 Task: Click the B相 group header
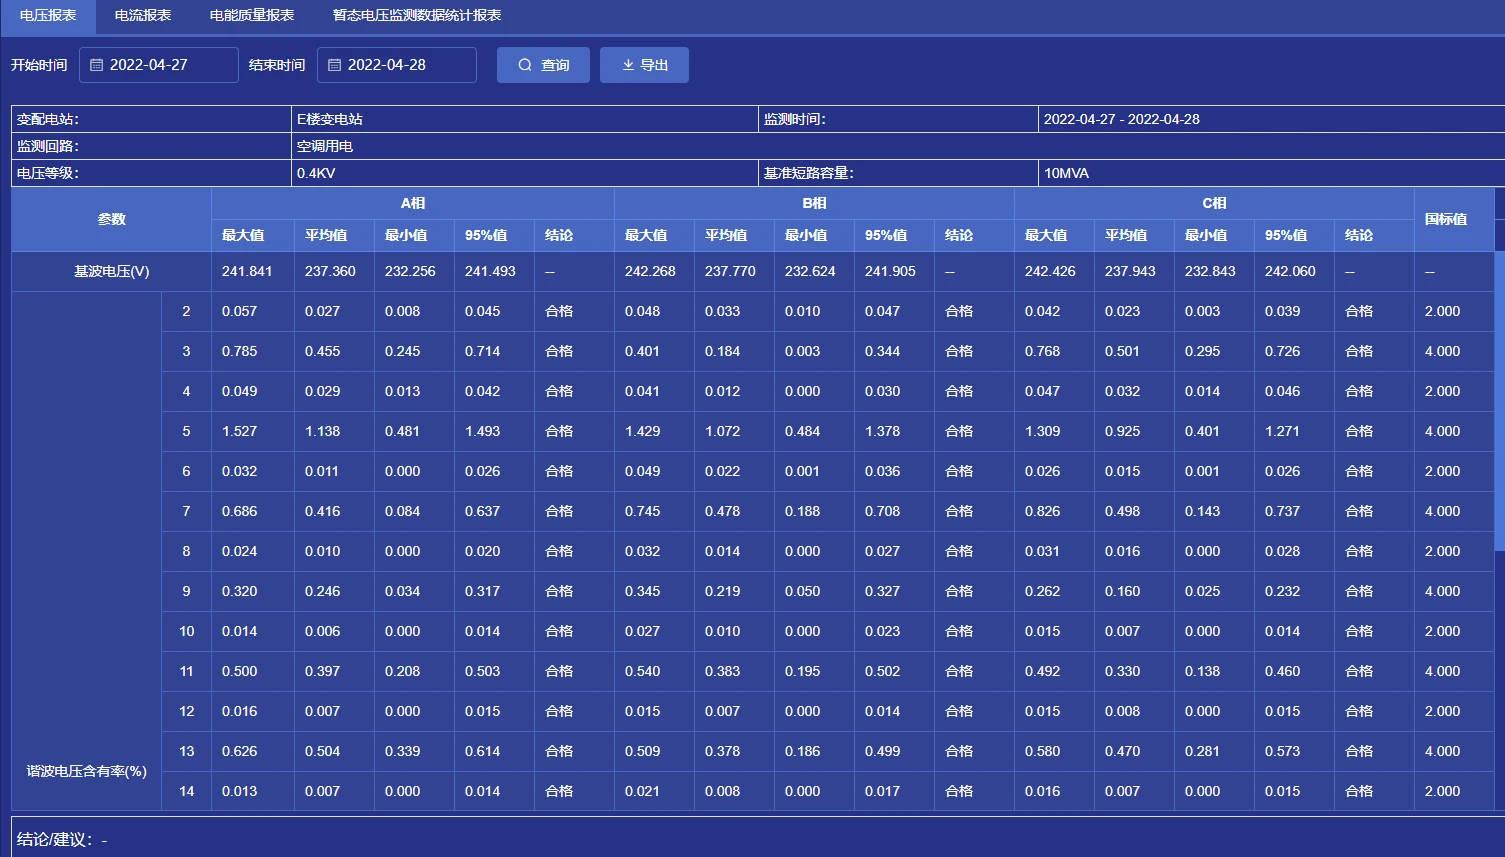pyautogui.click(x=814, y=203)
